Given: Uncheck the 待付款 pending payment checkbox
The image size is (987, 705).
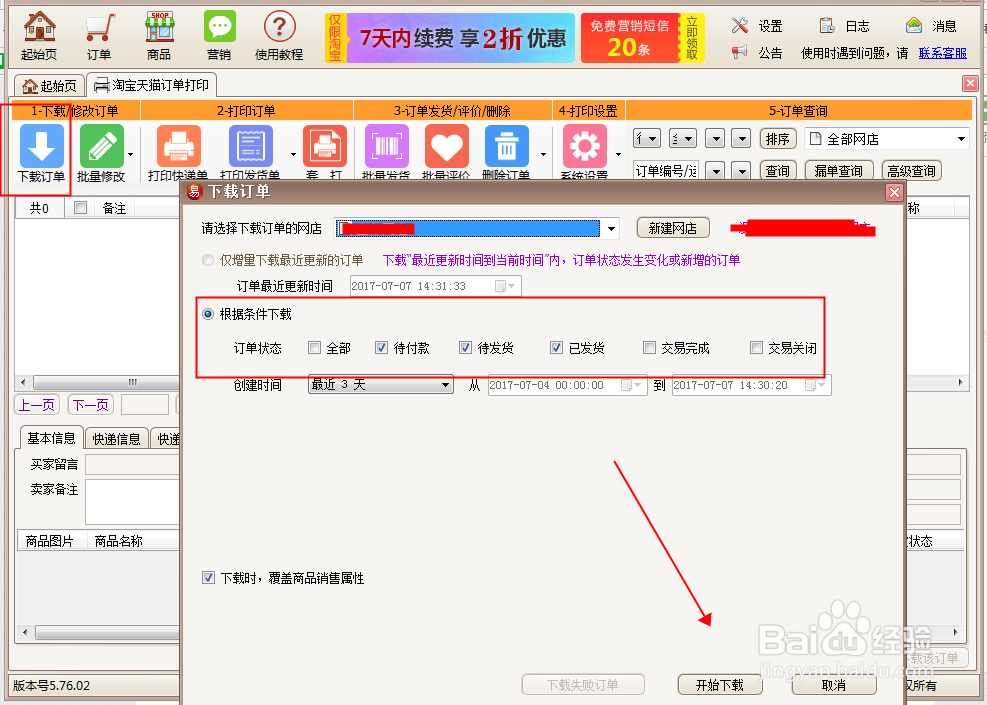Looking at the screenshot, I should (x=383, y=347).
